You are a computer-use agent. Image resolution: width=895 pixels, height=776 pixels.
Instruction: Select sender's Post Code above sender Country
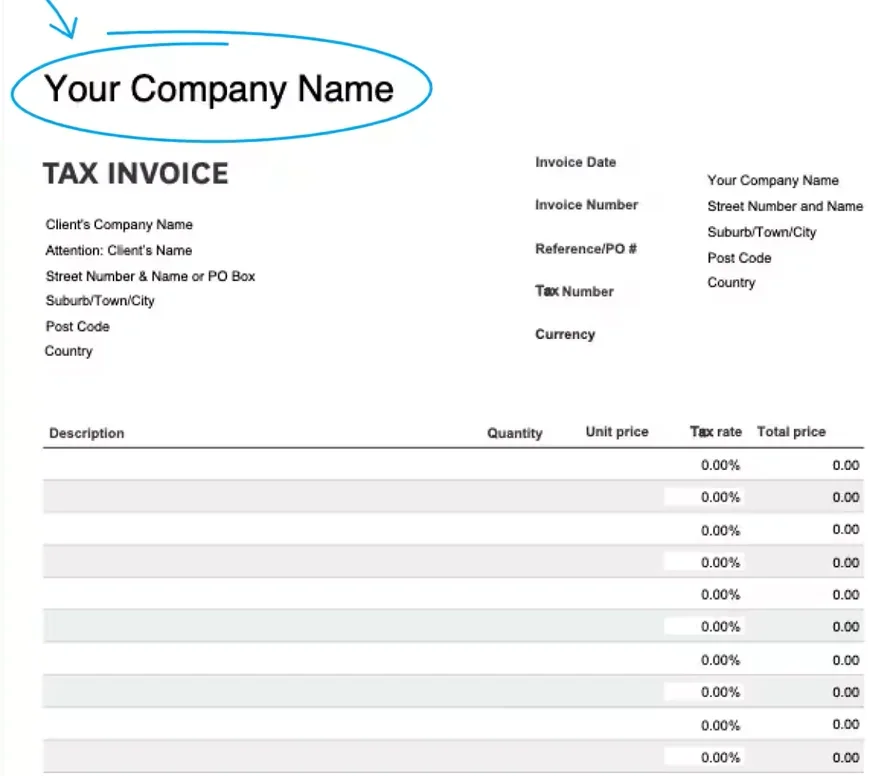[x=739, y=258]
